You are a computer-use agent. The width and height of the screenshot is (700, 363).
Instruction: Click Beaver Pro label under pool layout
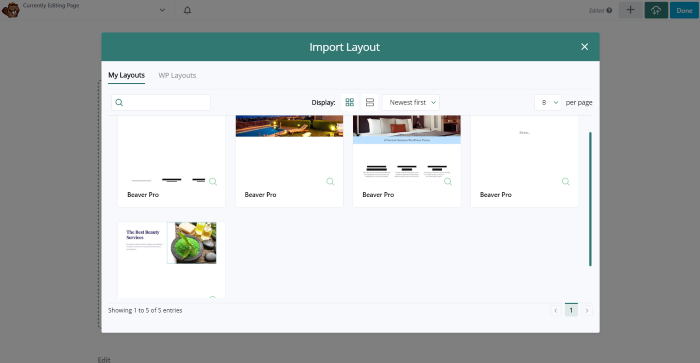pyautogui.click(x=261, y=195)
